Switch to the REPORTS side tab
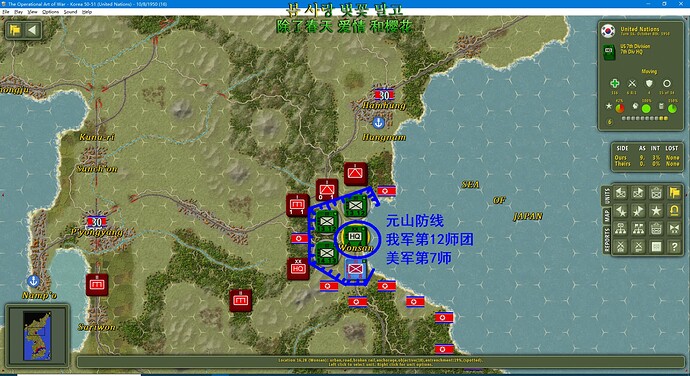The width and height of the screenshot is (690, 376). click(606, 240)
